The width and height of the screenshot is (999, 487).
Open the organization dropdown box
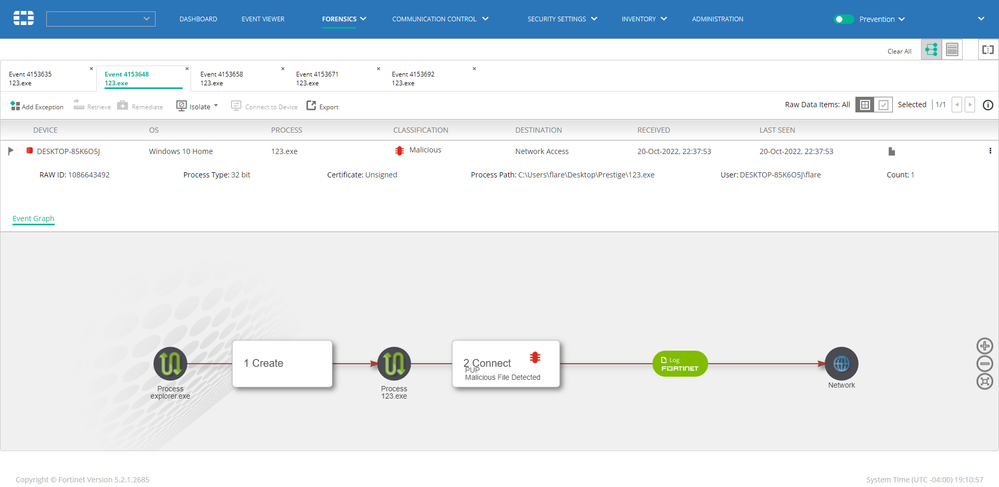pyautogui.click(x=101, y=19)
